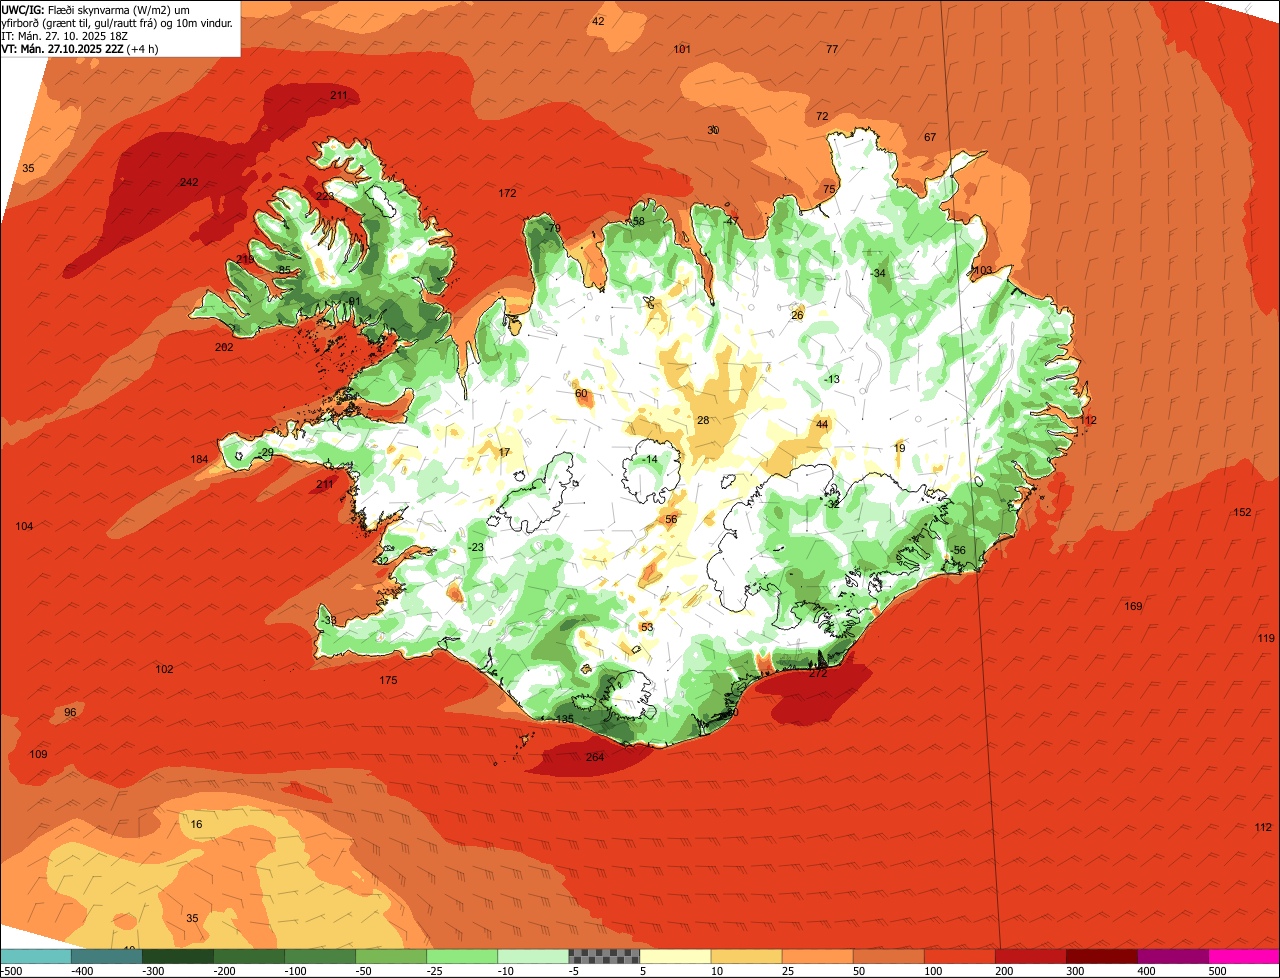This screenshot has width=1280, height=978.
Task: Click the value -23 in the southwest
Action: tap(475, 547)
